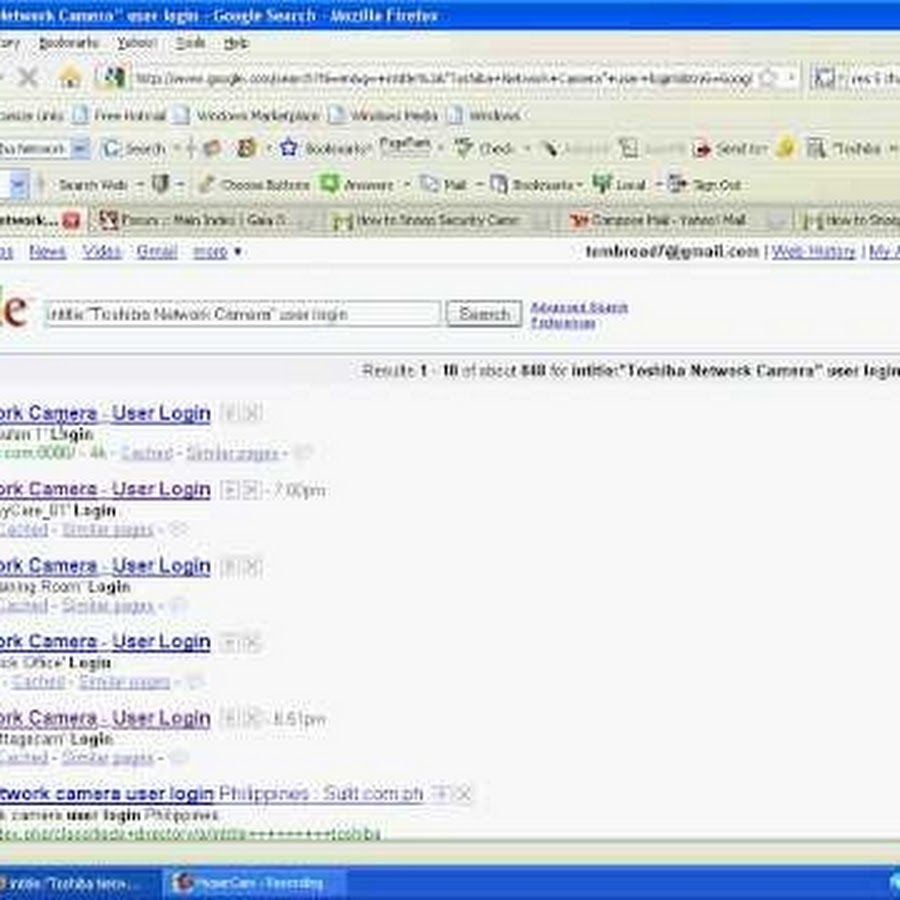The width and height of the screenshot is (900, 900).
Task: Open first result's User Login link
Action: point(105,413)
